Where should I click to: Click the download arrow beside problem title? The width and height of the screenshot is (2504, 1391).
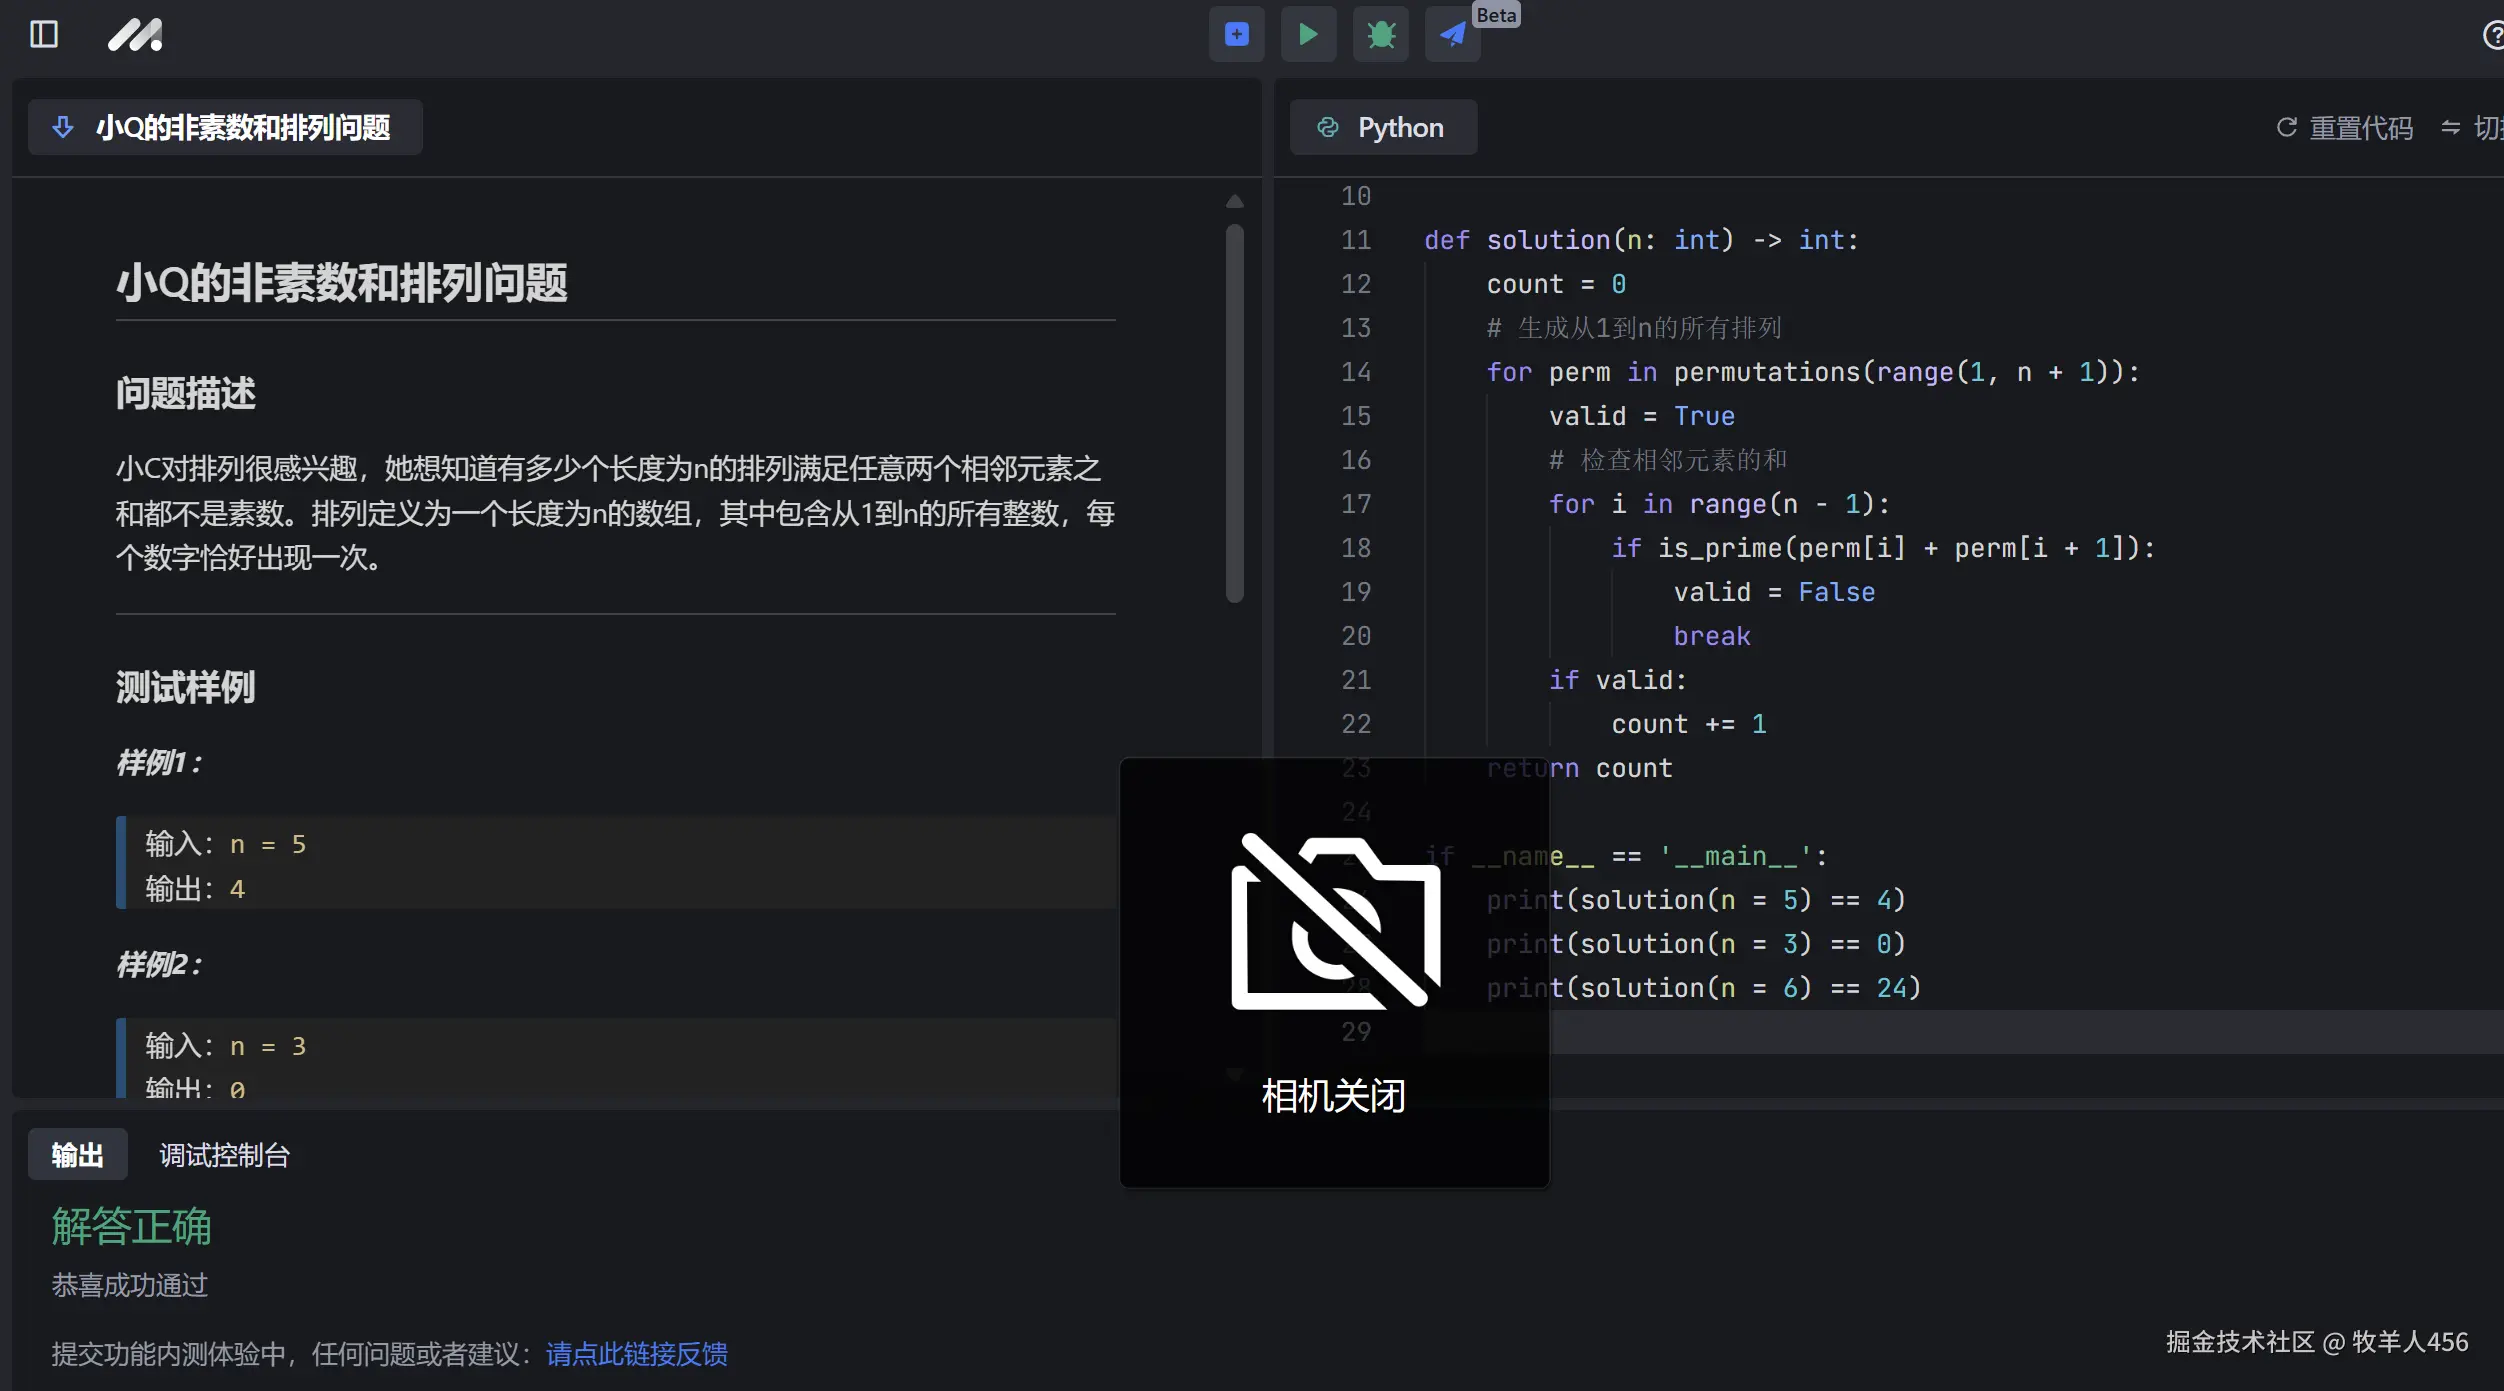[63, 128]
